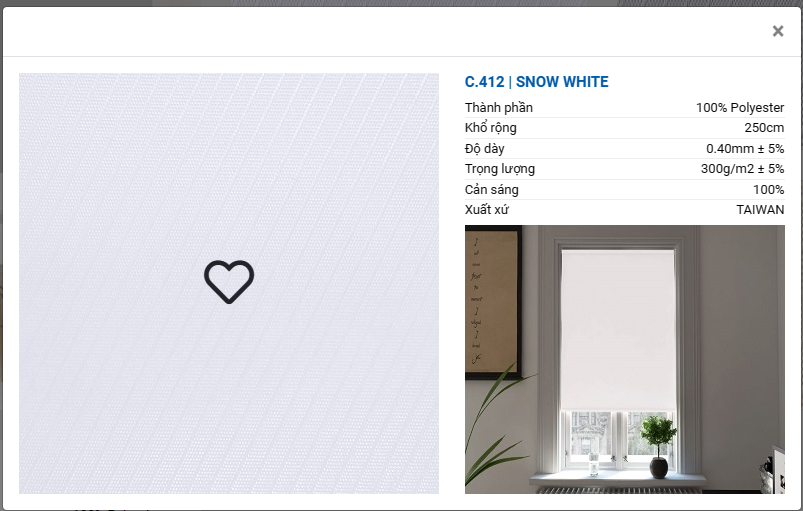
Task: Click the small potted tree on windowsill
Action: coord(659,447)
